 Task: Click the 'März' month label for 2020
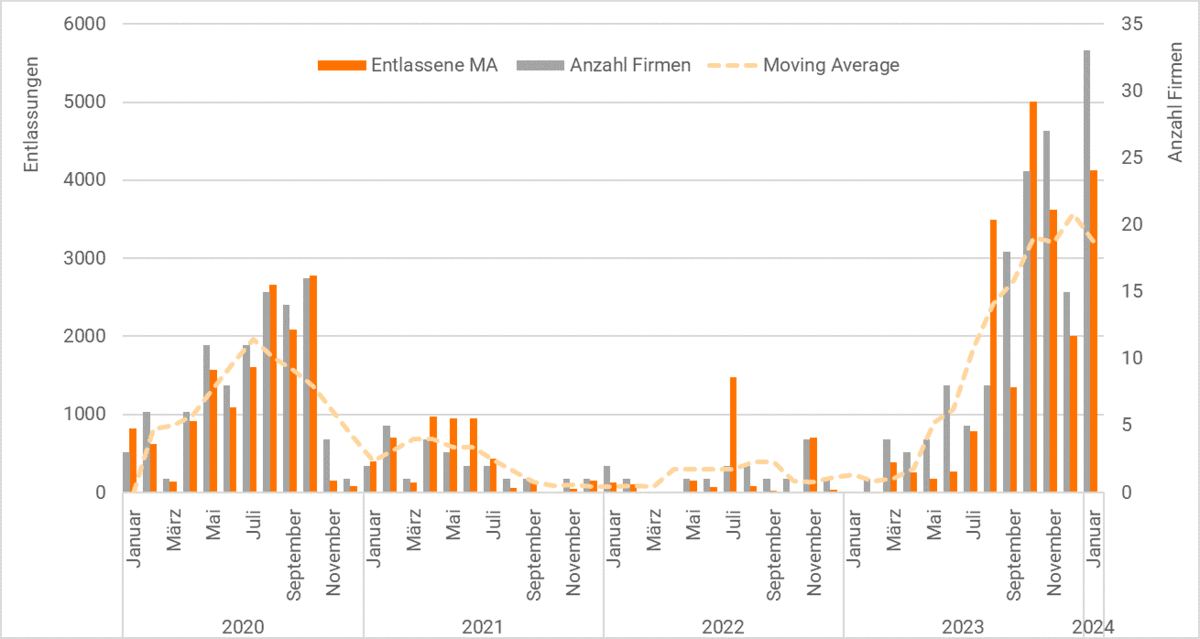click(x=175, y=529)
